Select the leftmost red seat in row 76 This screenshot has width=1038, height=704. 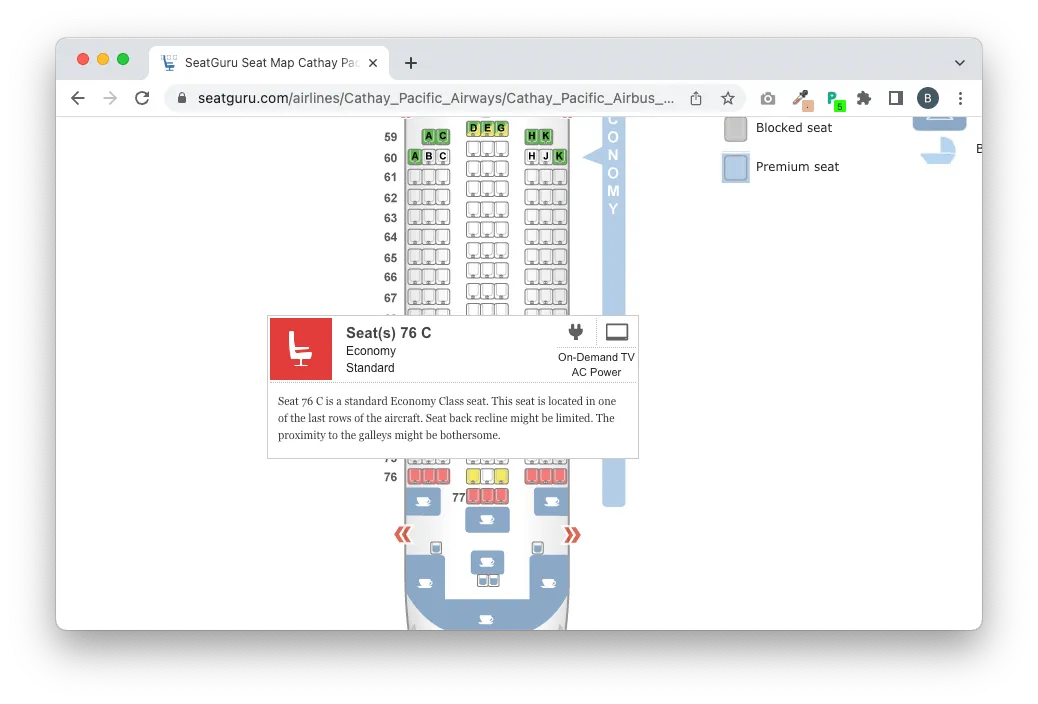414,476
